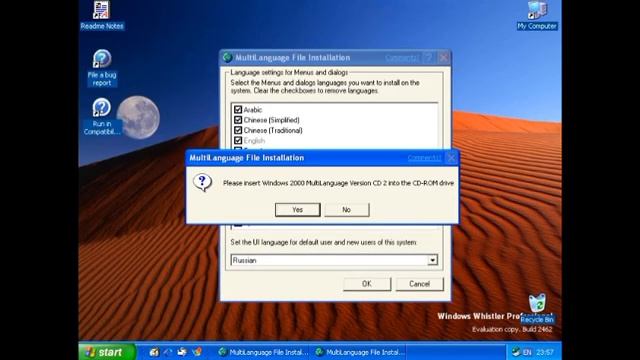
Task: Uncheck Chinese (Traditional) checkbox
Action: pyautogui.click(x=238, y=130)
